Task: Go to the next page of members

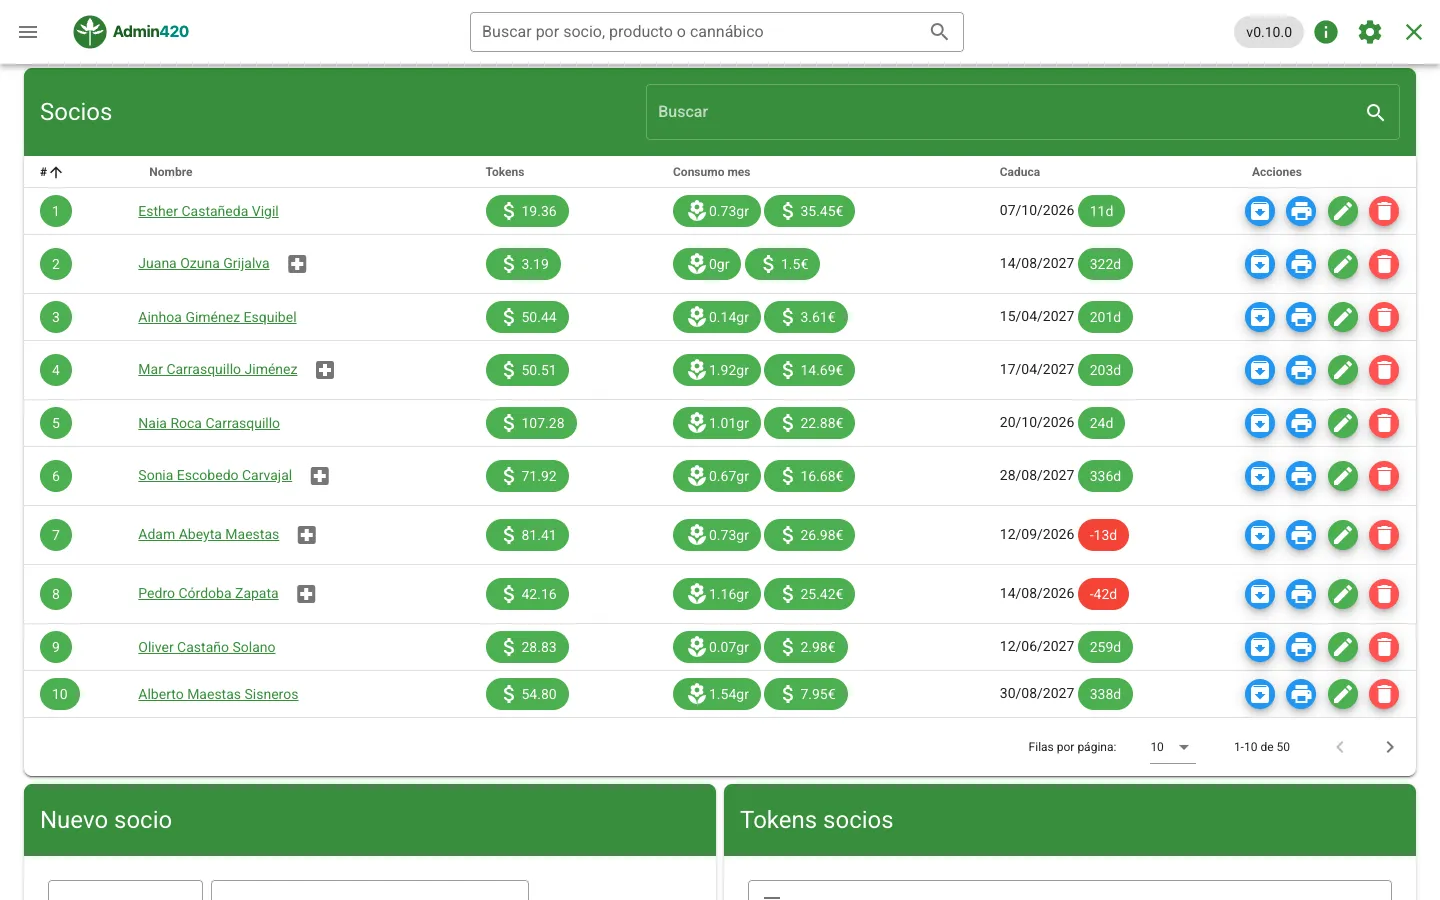Action: 1390,747
